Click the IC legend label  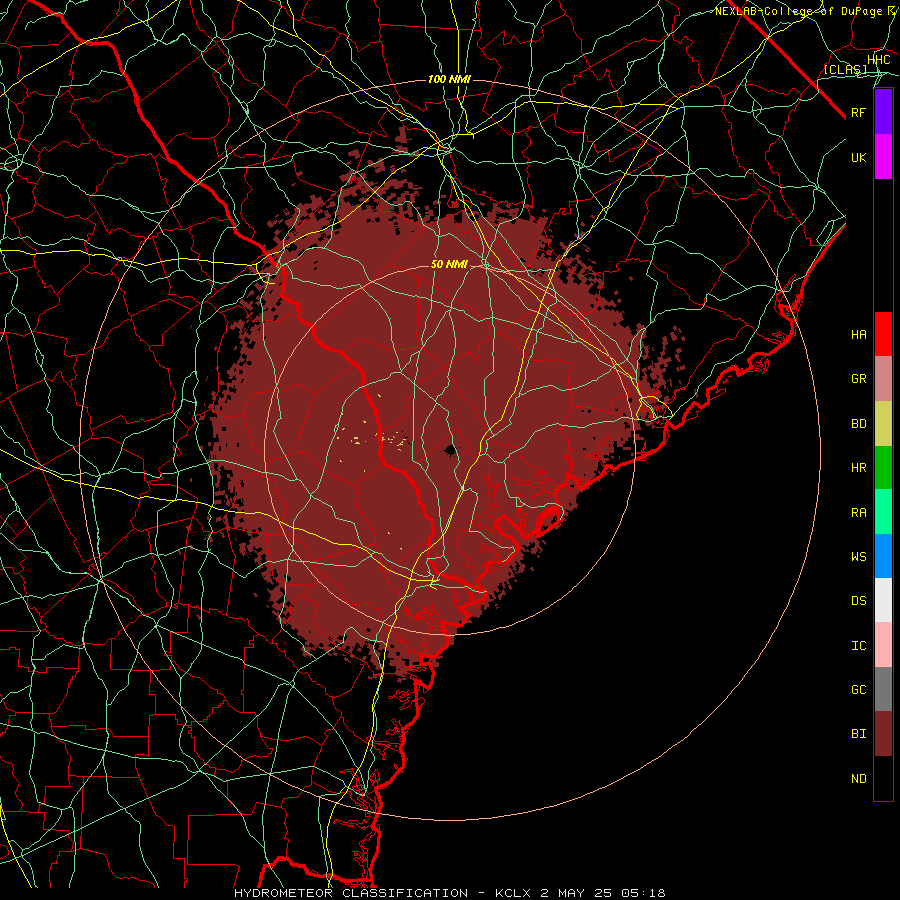tap(858, 645)
